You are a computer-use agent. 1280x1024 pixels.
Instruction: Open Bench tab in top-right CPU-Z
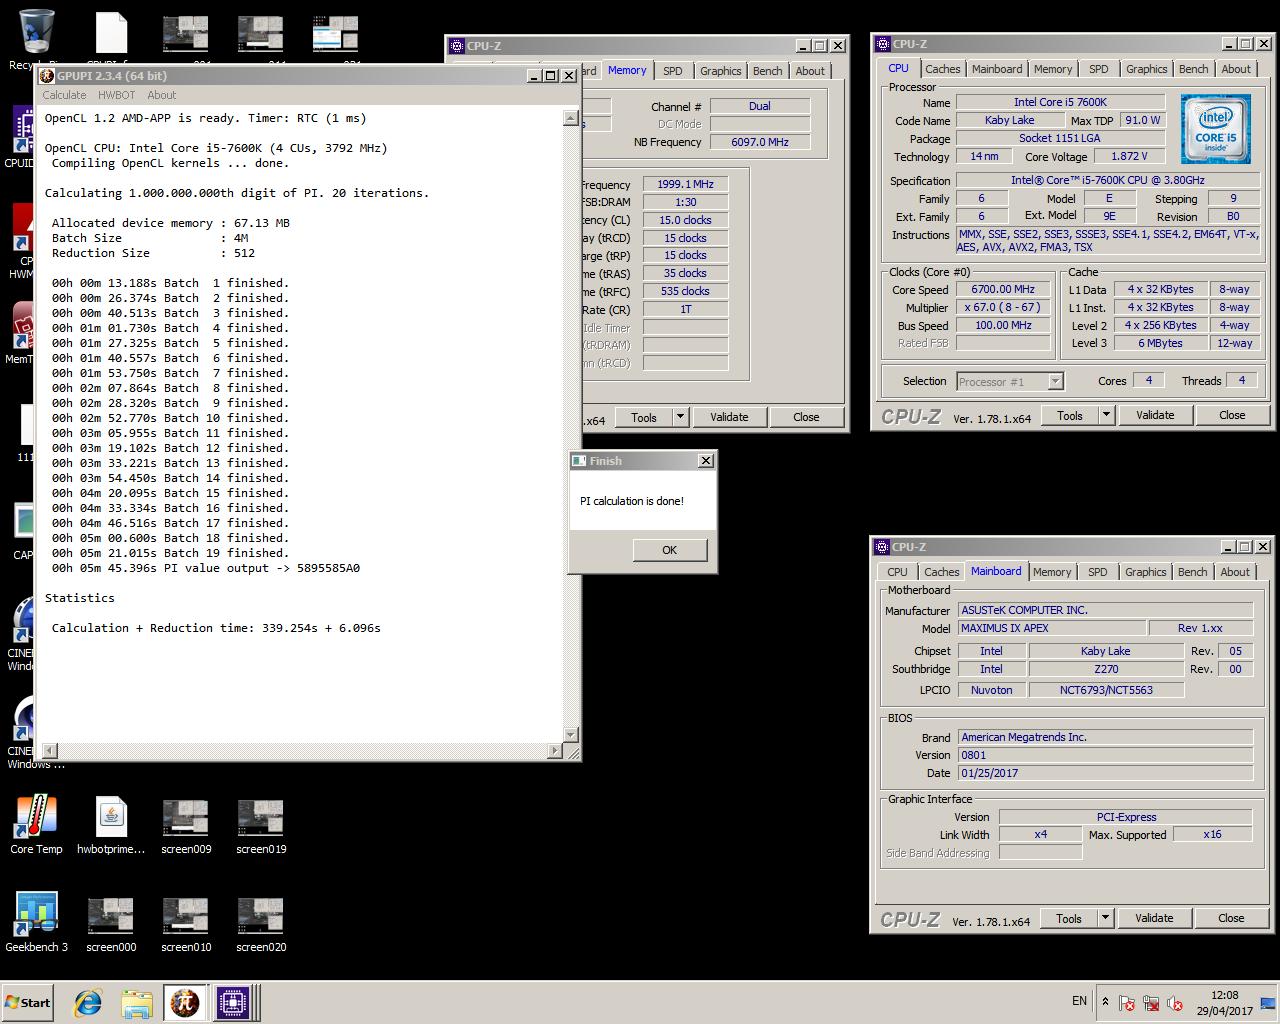(1193, 69)
